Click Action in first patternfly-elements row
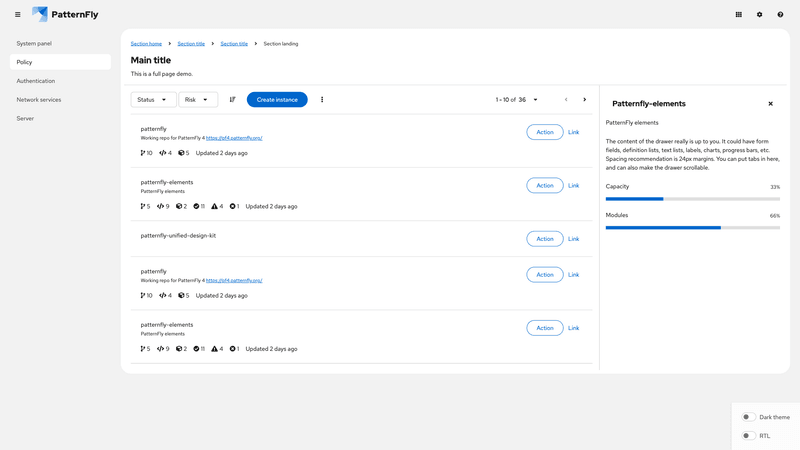800x450 pixels. coord(545,185)
